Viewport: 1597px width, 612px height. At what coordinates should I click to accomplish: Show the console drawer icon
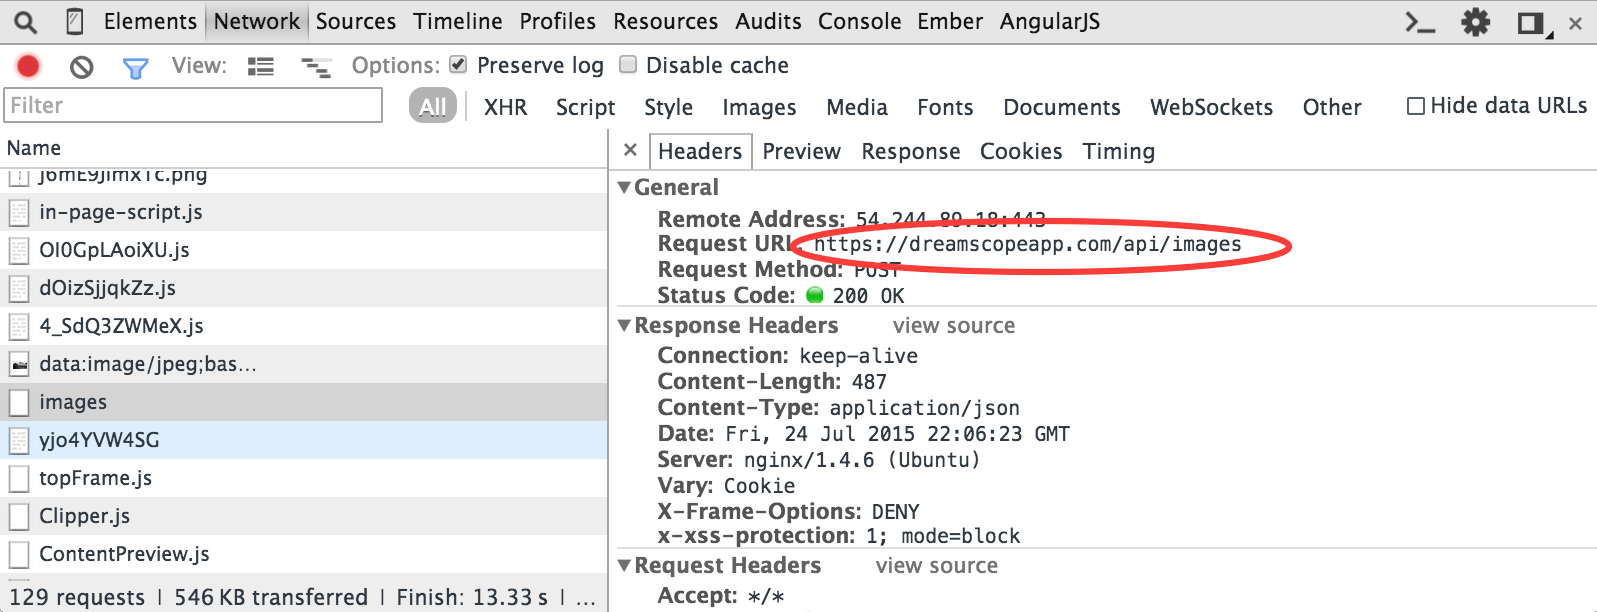coord(1419,22)
